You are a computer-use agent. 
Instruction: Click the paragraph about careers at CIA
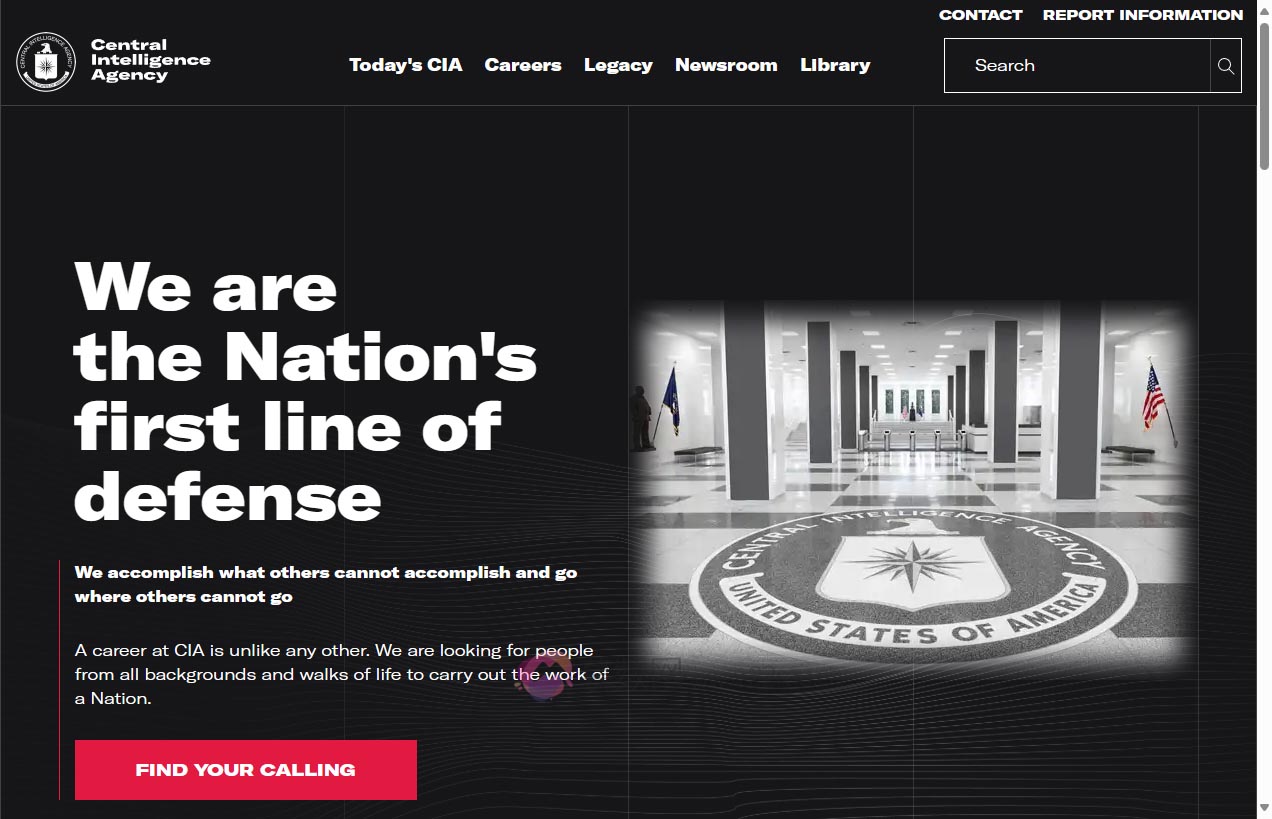tap(340, 673)
